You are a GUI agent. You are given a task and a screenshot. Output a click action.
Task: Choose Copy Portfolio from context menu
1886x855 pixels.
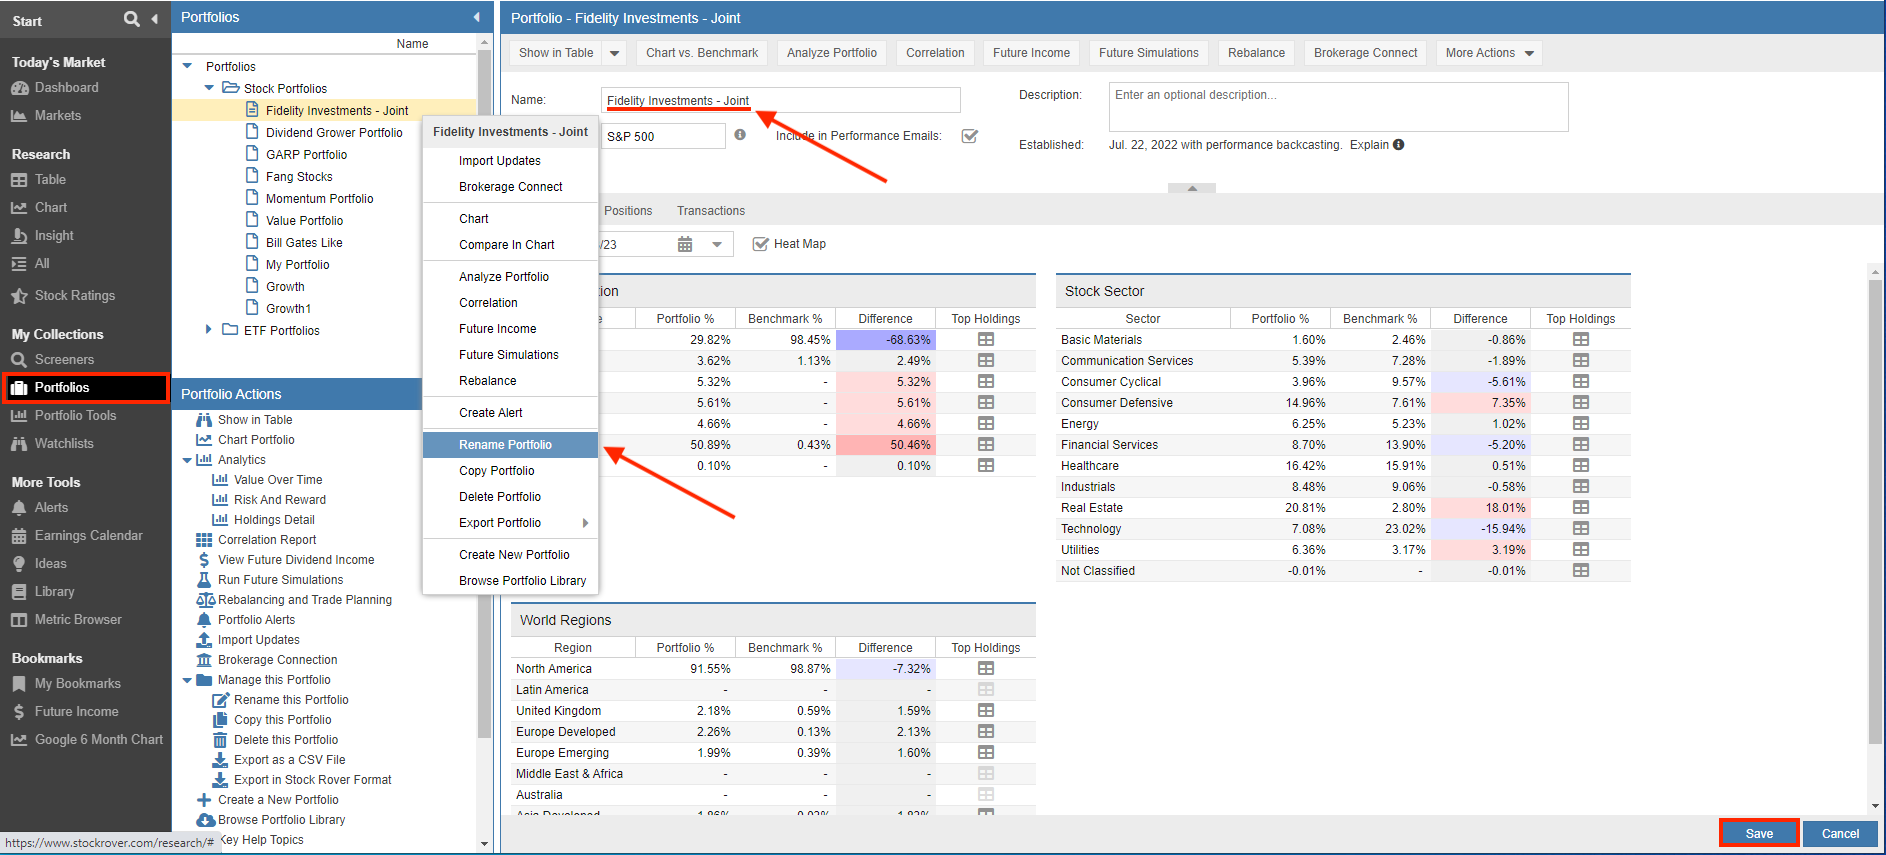point(510,471)
